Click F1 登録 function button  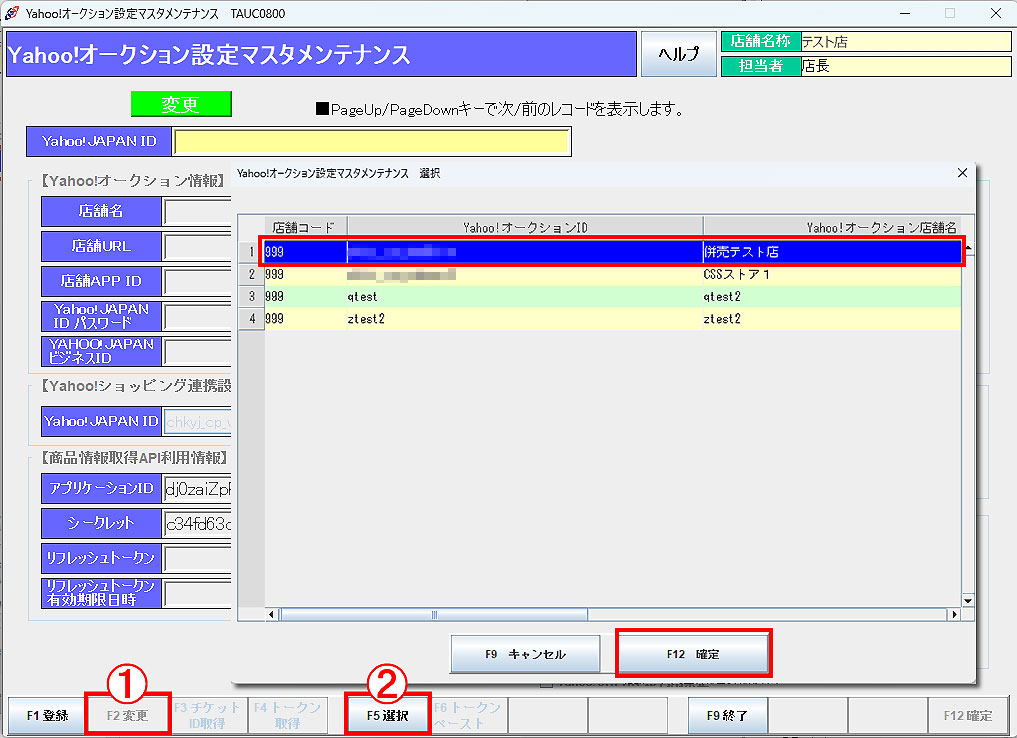point(47,715)
